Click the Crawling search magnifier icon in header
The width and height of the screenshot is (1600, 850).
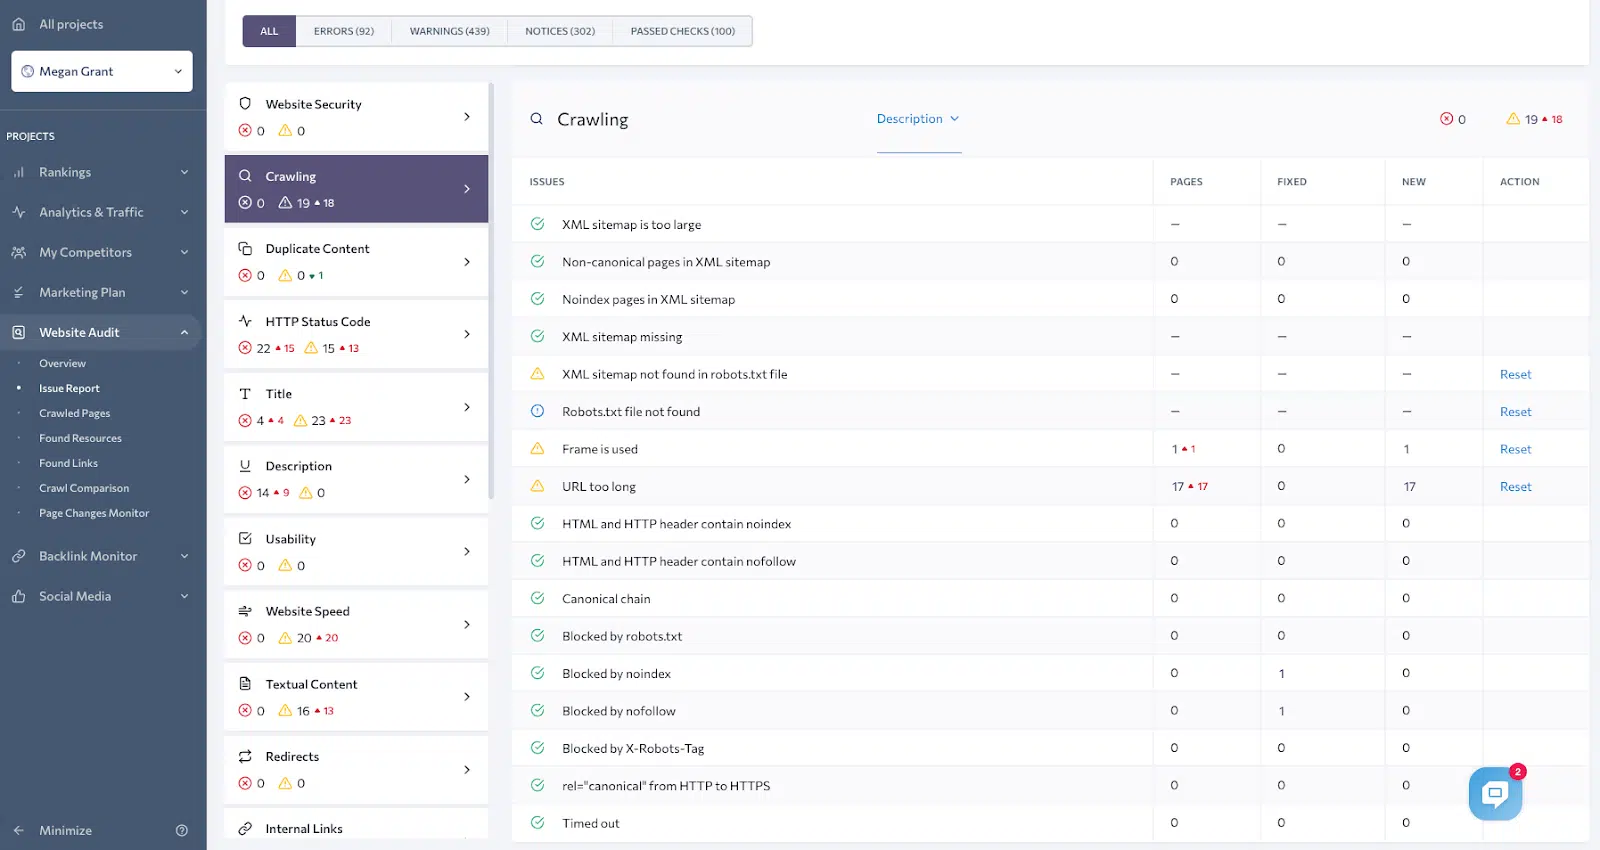click(x=537, y=119)
